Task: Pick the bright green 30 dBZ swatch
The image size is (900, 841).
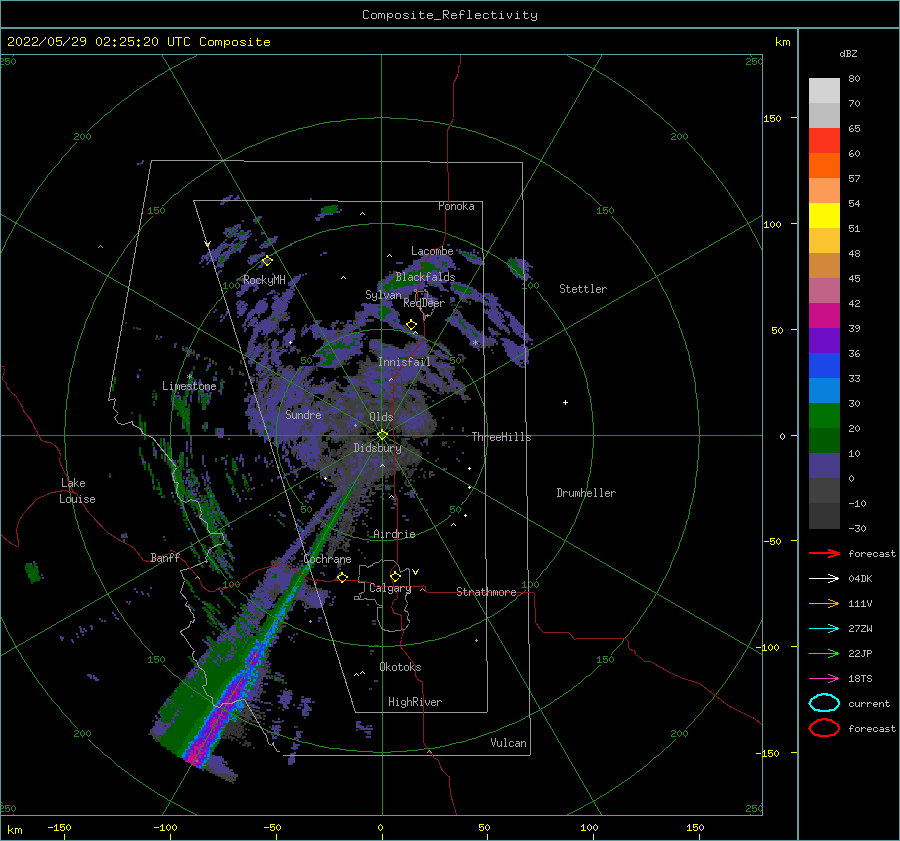Action: pos(824,416)
